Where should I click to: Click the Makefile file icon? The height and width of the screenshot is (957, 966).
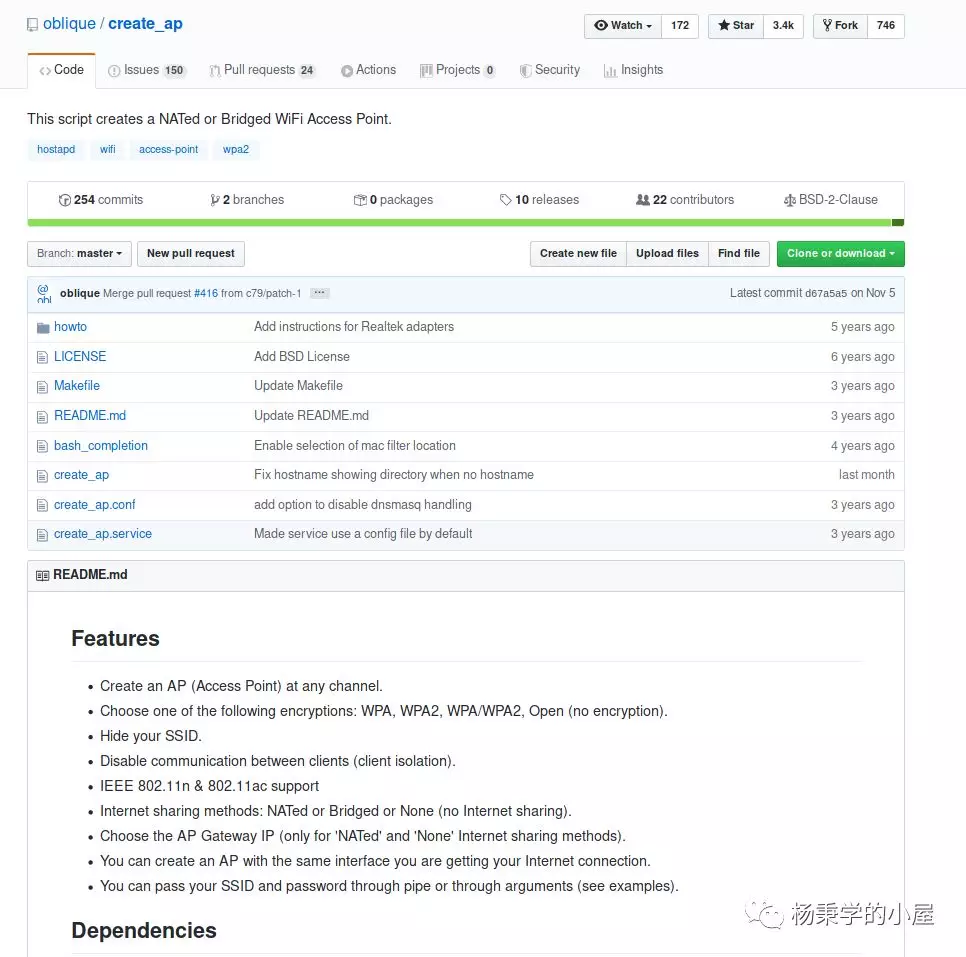42,387
